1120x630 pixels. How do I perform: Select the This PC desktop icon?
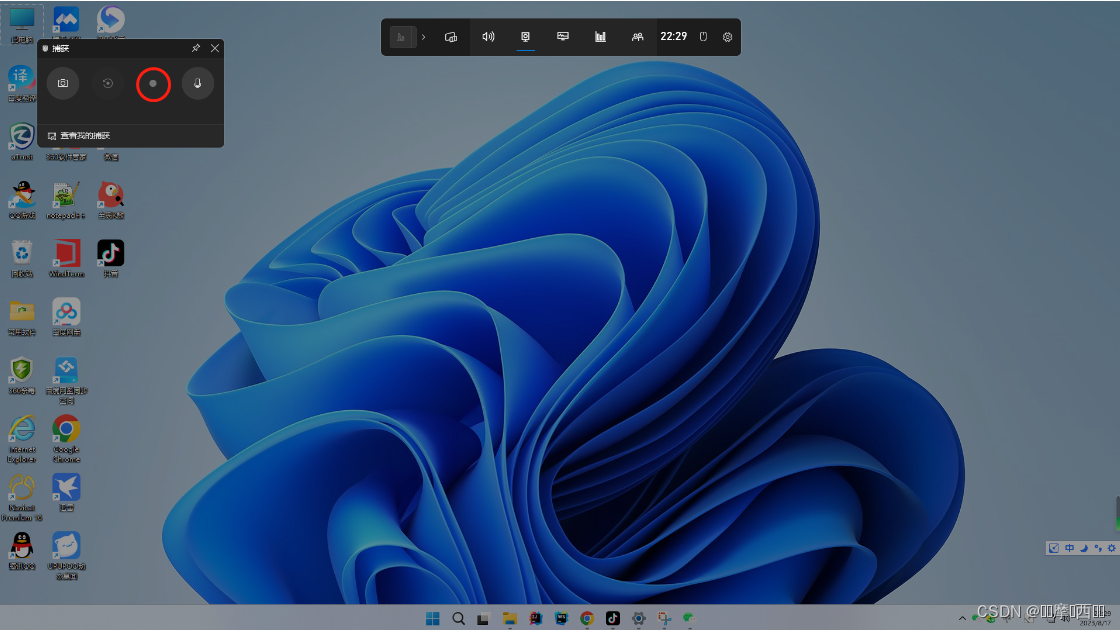click(21, 24)
